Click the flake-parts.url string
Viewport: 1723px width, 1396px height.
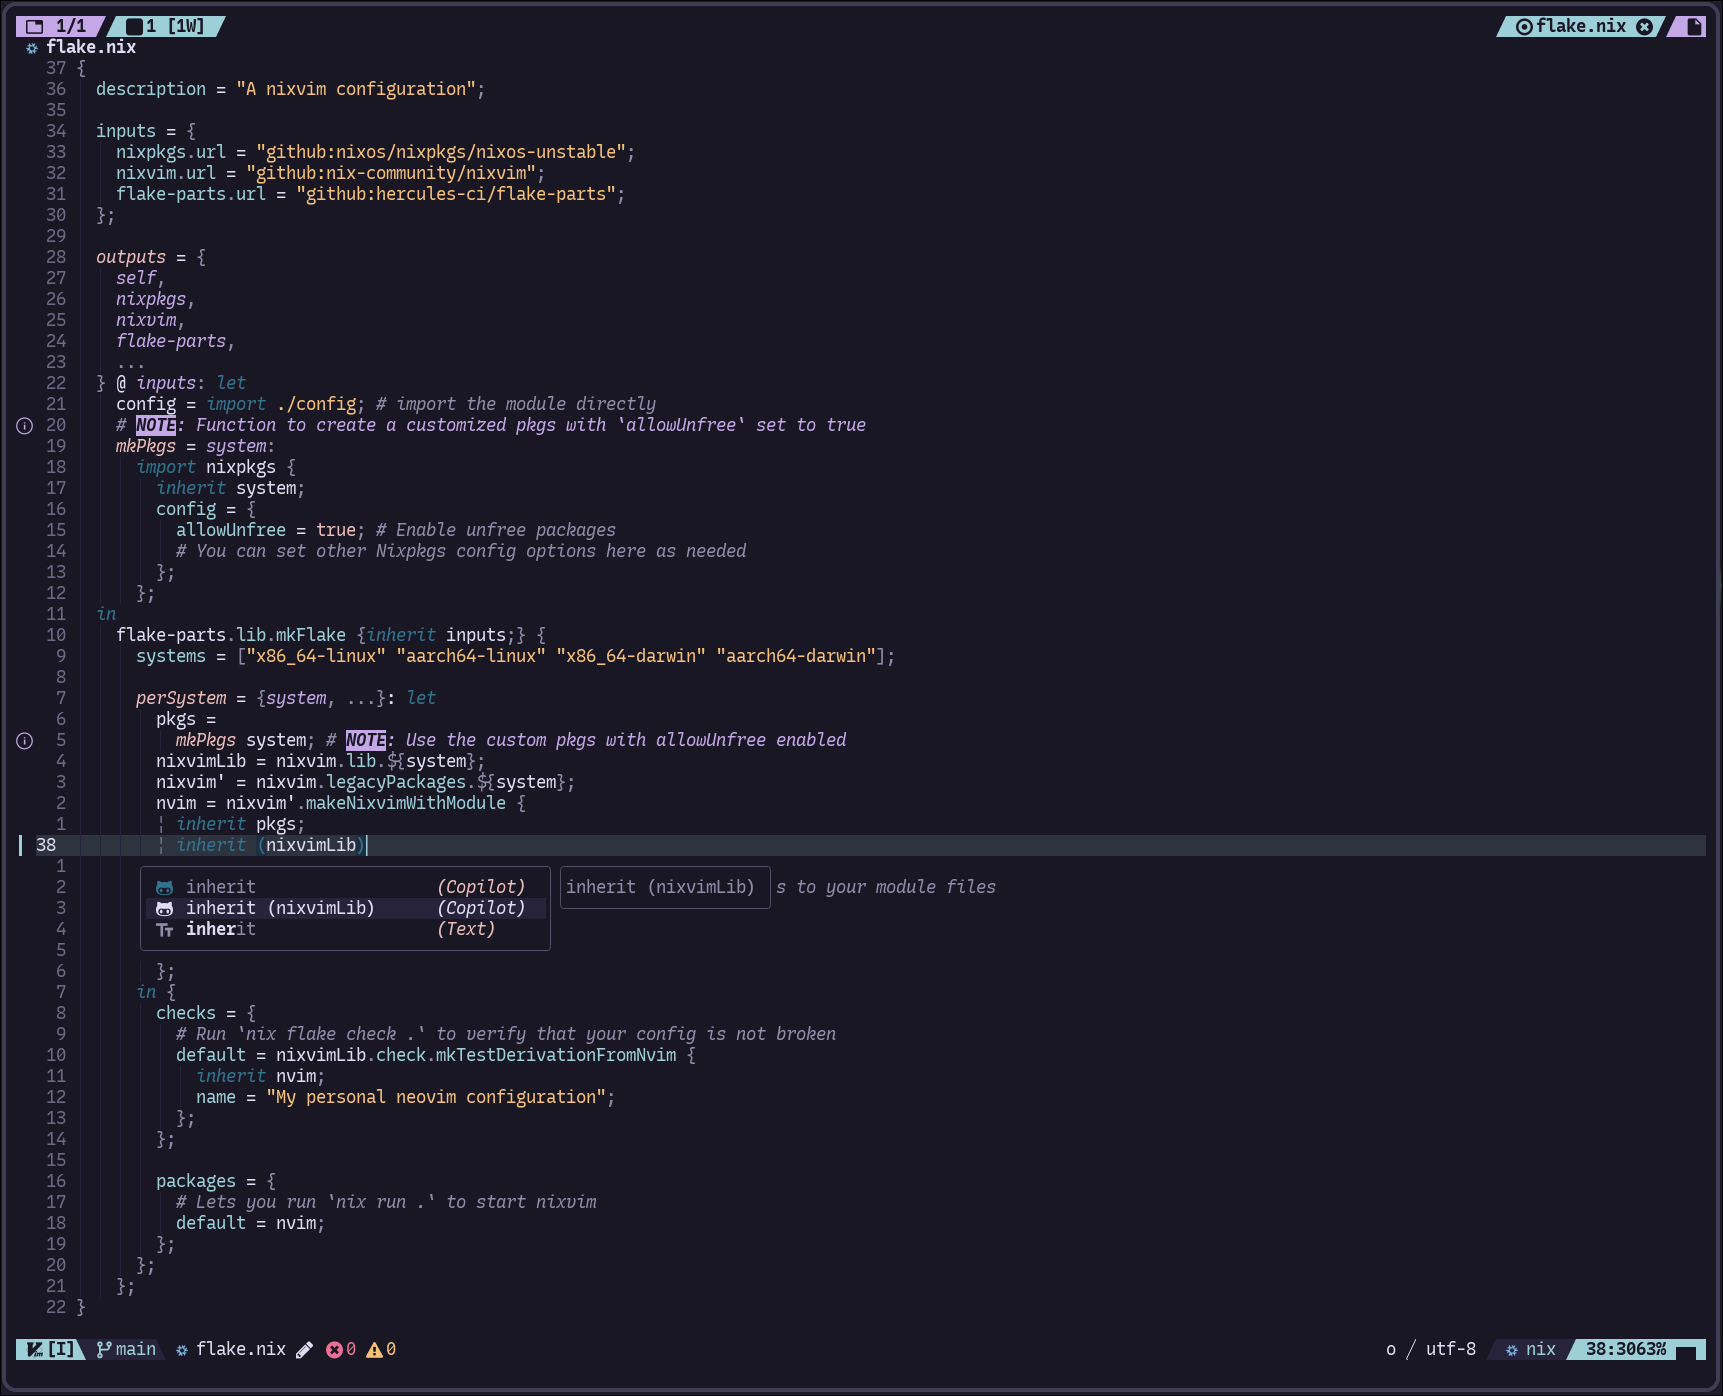(x=456, y=194)
